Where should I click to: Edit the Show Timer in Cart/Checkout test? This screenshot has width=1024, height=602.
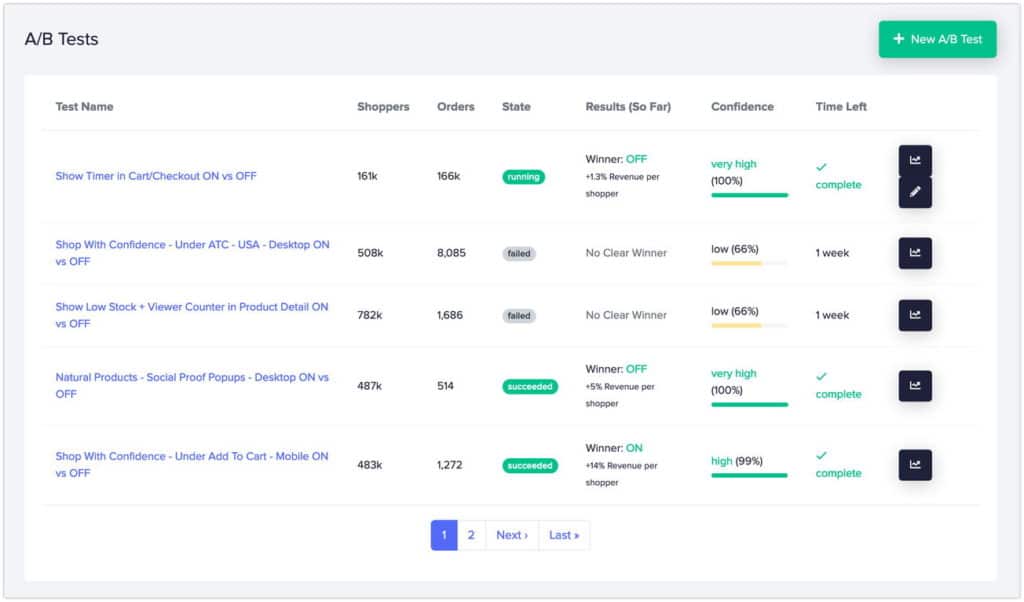pos(915,192)
